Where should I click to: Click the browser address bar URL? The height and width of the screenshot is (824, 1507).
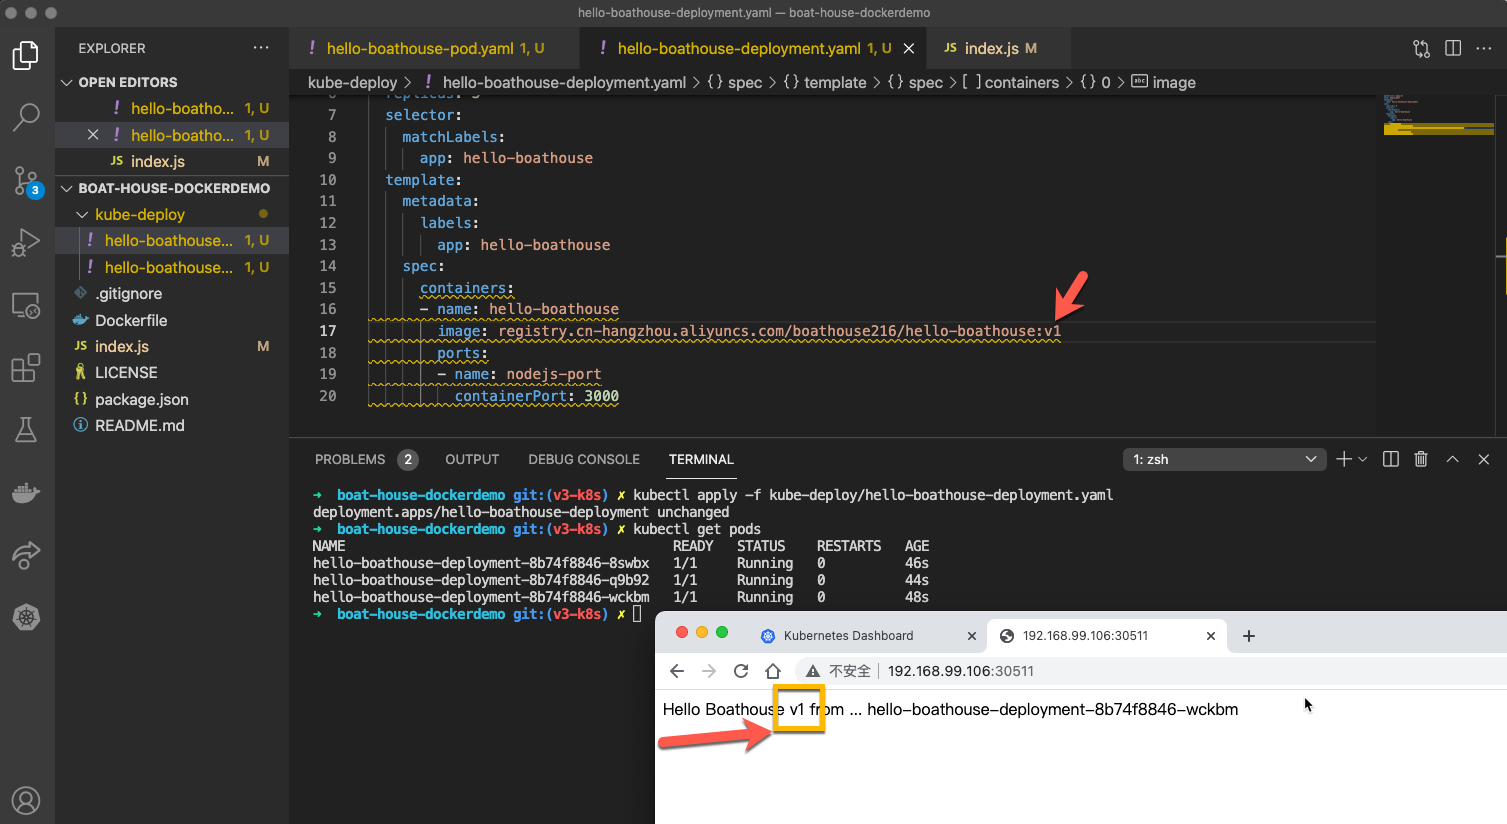tap(960, 671)
